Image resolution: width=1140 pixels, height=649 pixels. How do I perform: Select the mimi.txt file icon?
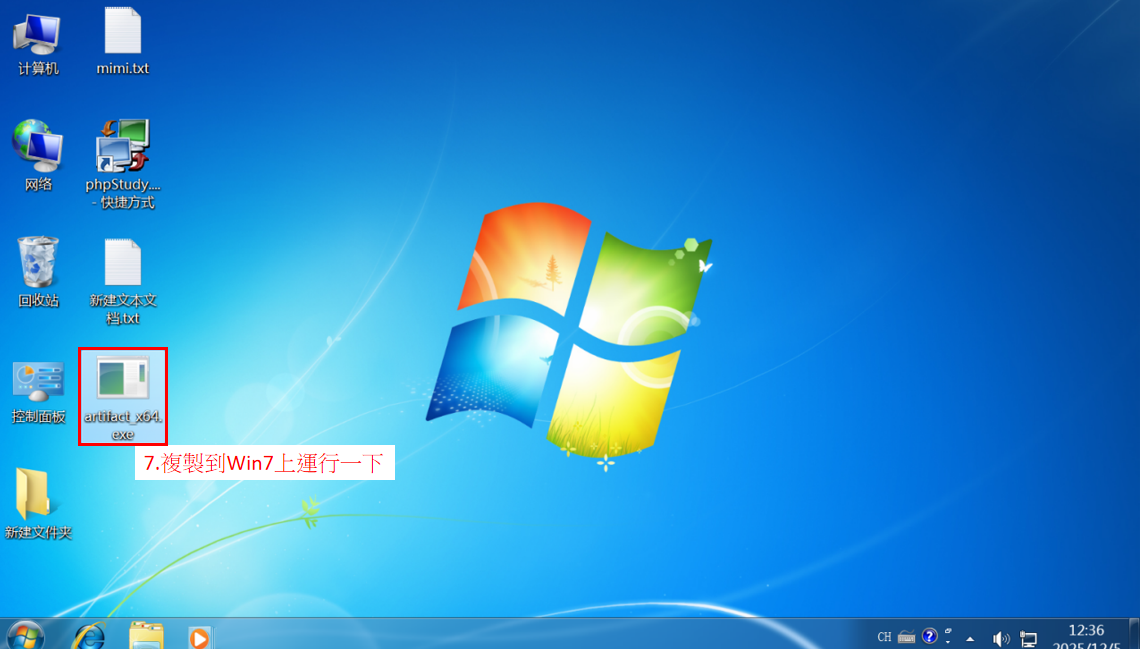[x=122, y=42]
